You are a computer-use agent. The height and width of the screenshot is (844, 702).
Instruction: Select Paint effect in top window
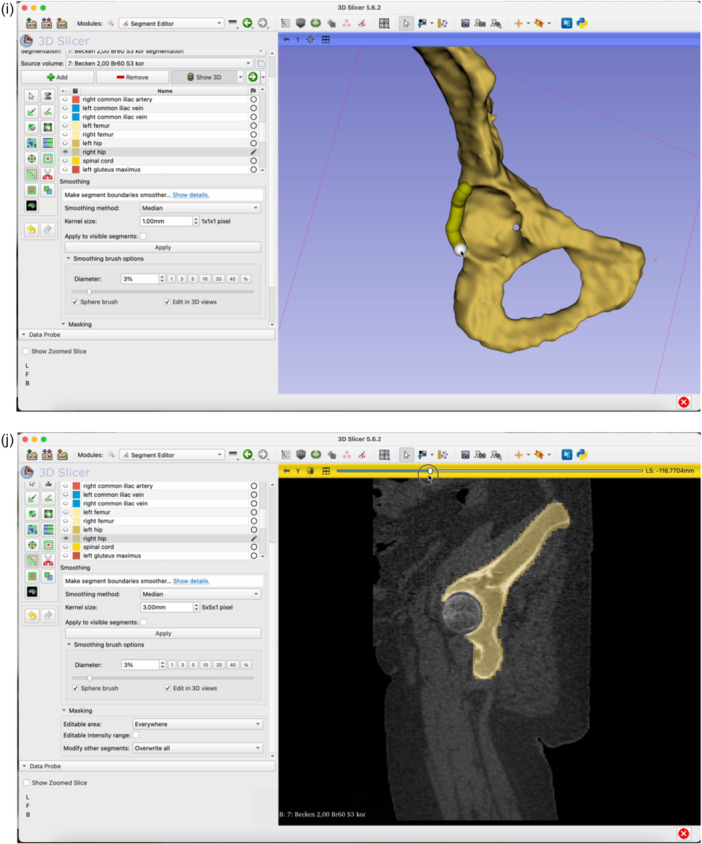(32, 112)
